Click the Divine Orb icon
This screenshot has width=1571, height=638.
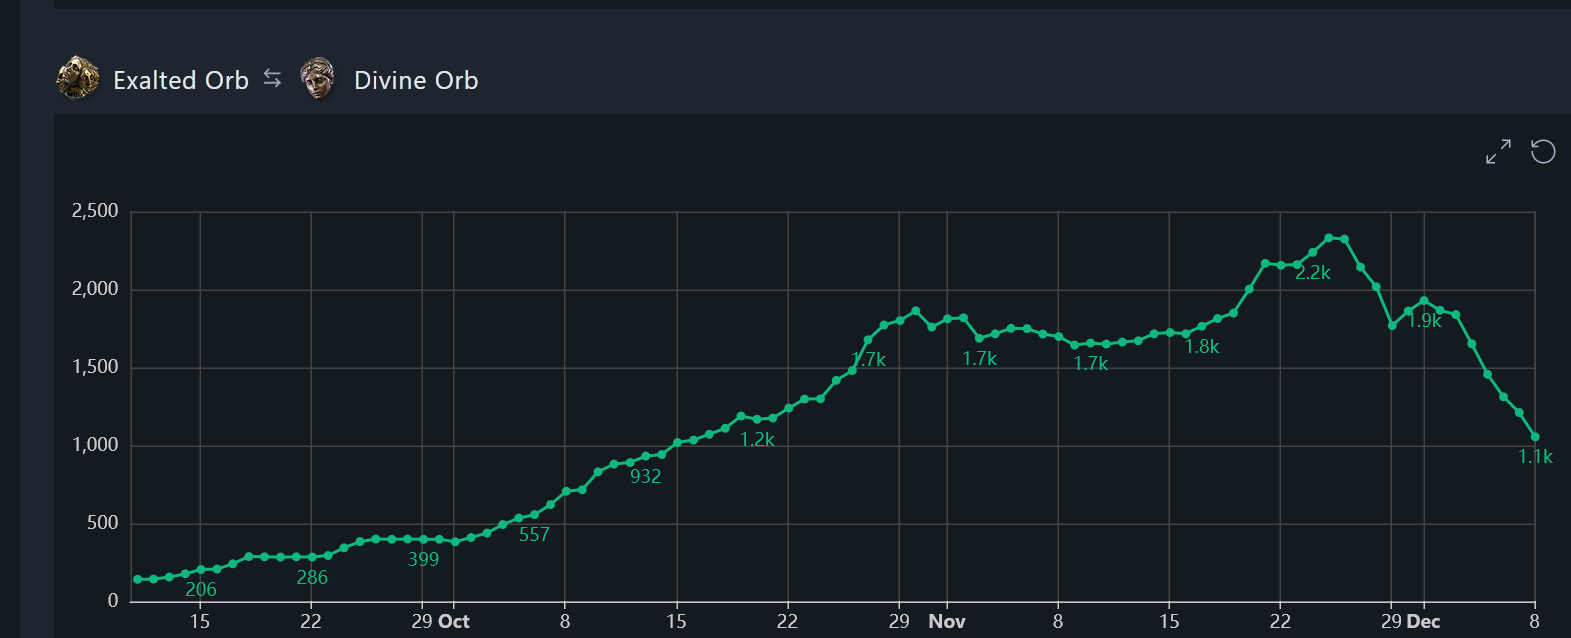pos(317,79)
